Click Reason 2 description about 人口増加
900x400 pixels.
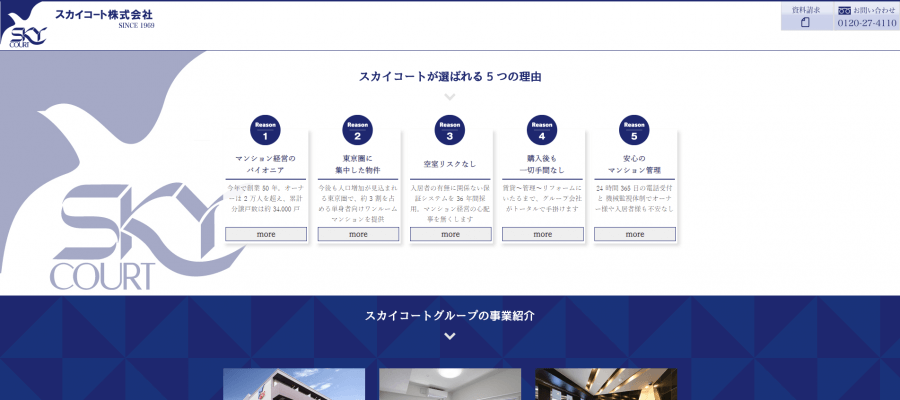(x=358, y=203)
